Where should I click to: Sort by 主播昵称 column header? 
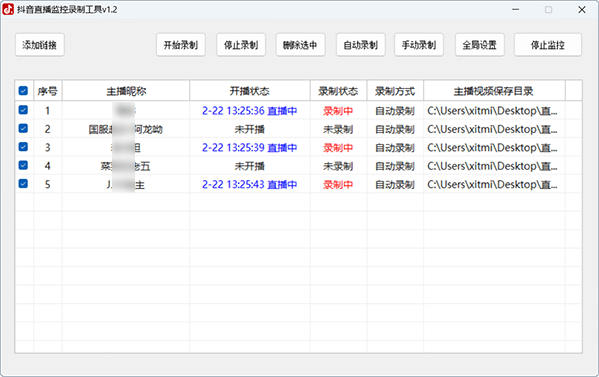[x=126, y=91]
